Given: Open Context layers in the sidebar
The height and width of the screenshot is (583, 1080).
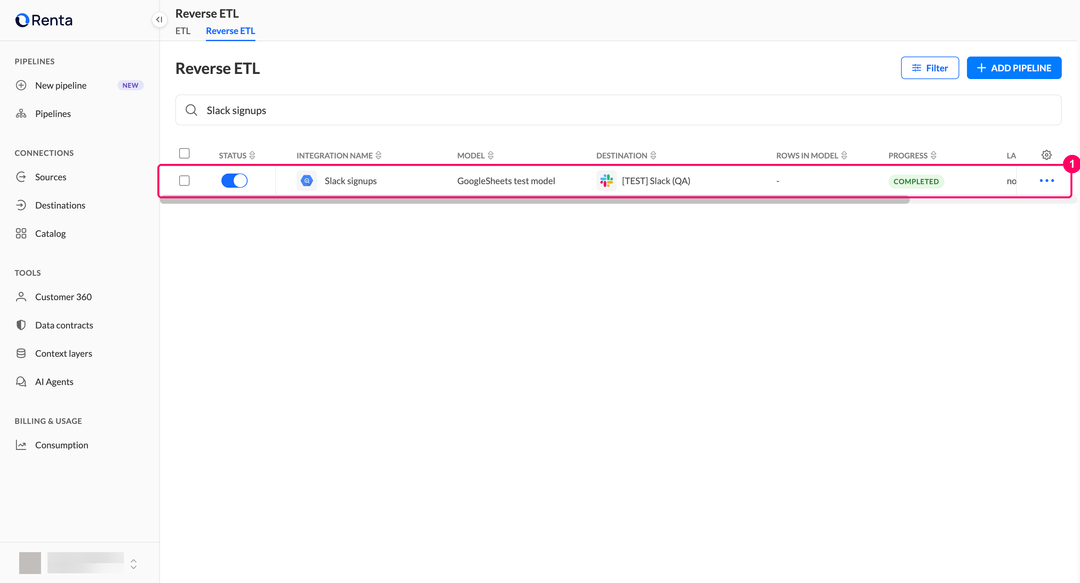Looking at the screenshot, I should (63, 354).
